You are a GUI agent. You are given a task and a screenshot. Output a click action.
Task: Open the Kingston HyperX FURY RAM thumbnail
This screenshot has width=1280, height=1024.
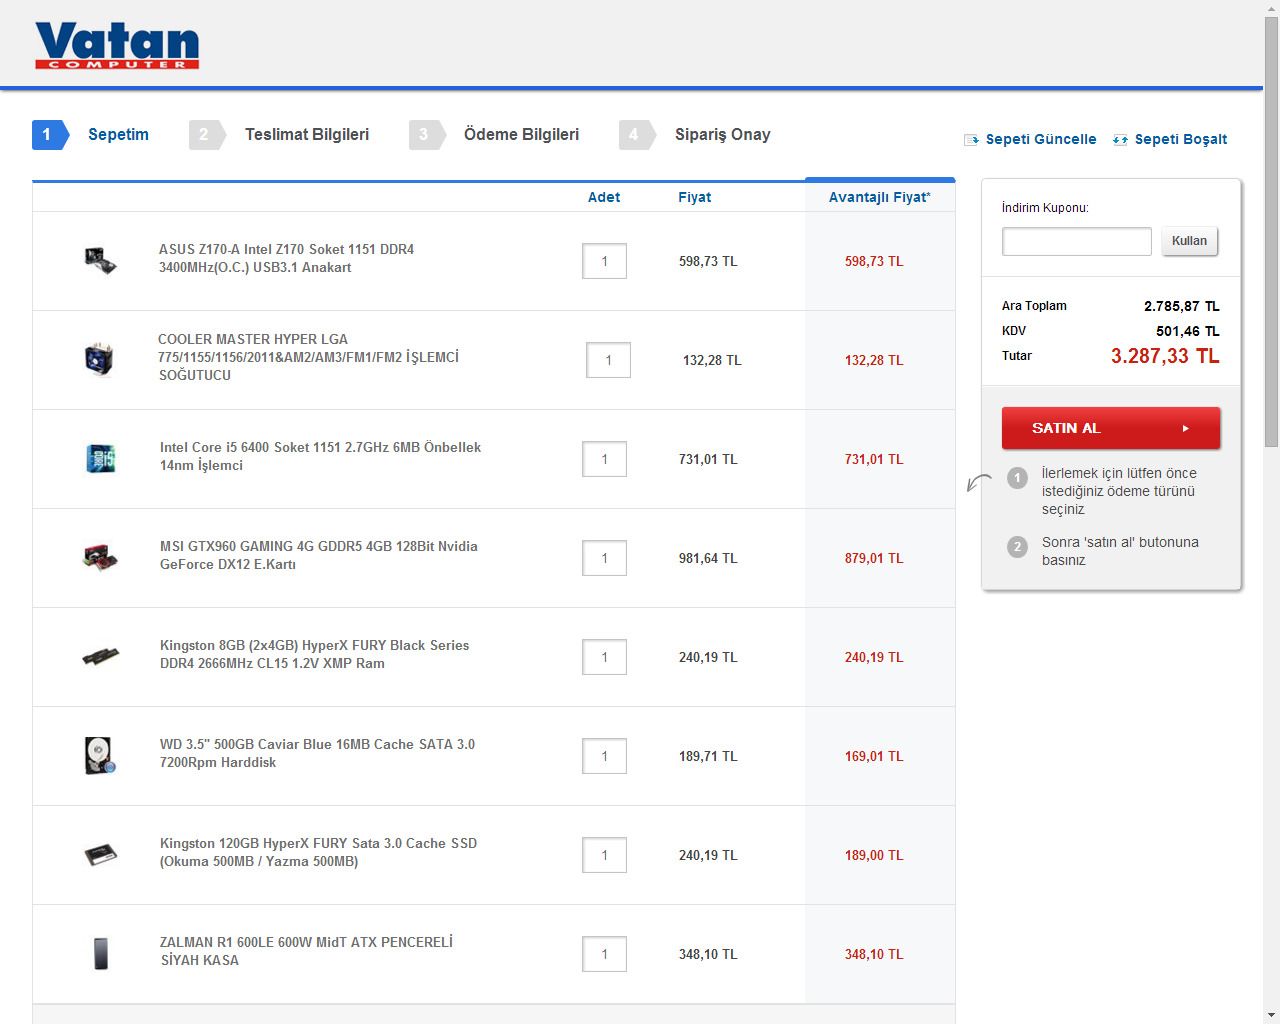coord(100,656)
